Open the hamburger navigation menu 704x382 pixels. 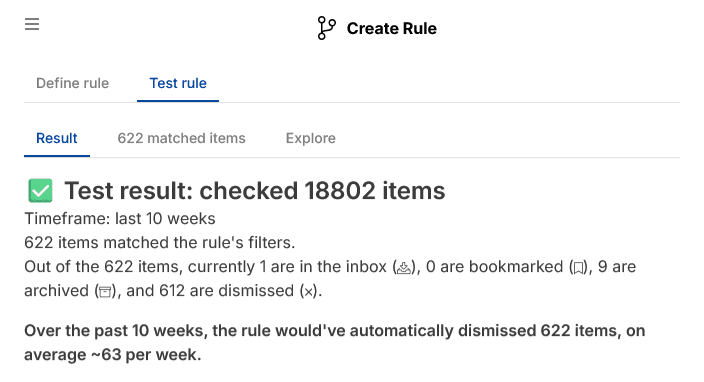tap(32, 24)
